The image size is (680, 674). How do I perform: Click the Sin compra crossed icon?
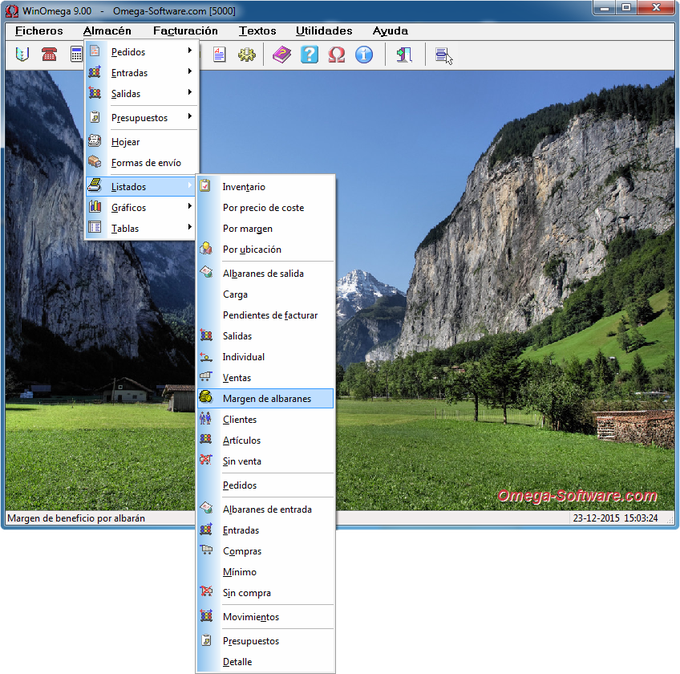(206, 591)
